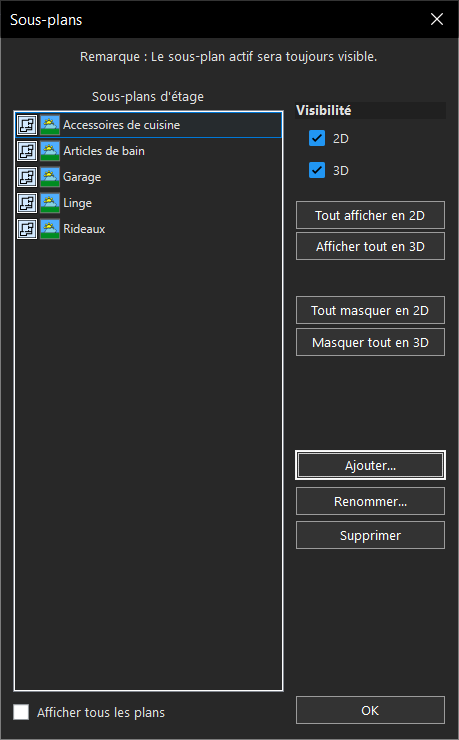Click 2D plan icon beside Articles de bain

tap(27, 151)
